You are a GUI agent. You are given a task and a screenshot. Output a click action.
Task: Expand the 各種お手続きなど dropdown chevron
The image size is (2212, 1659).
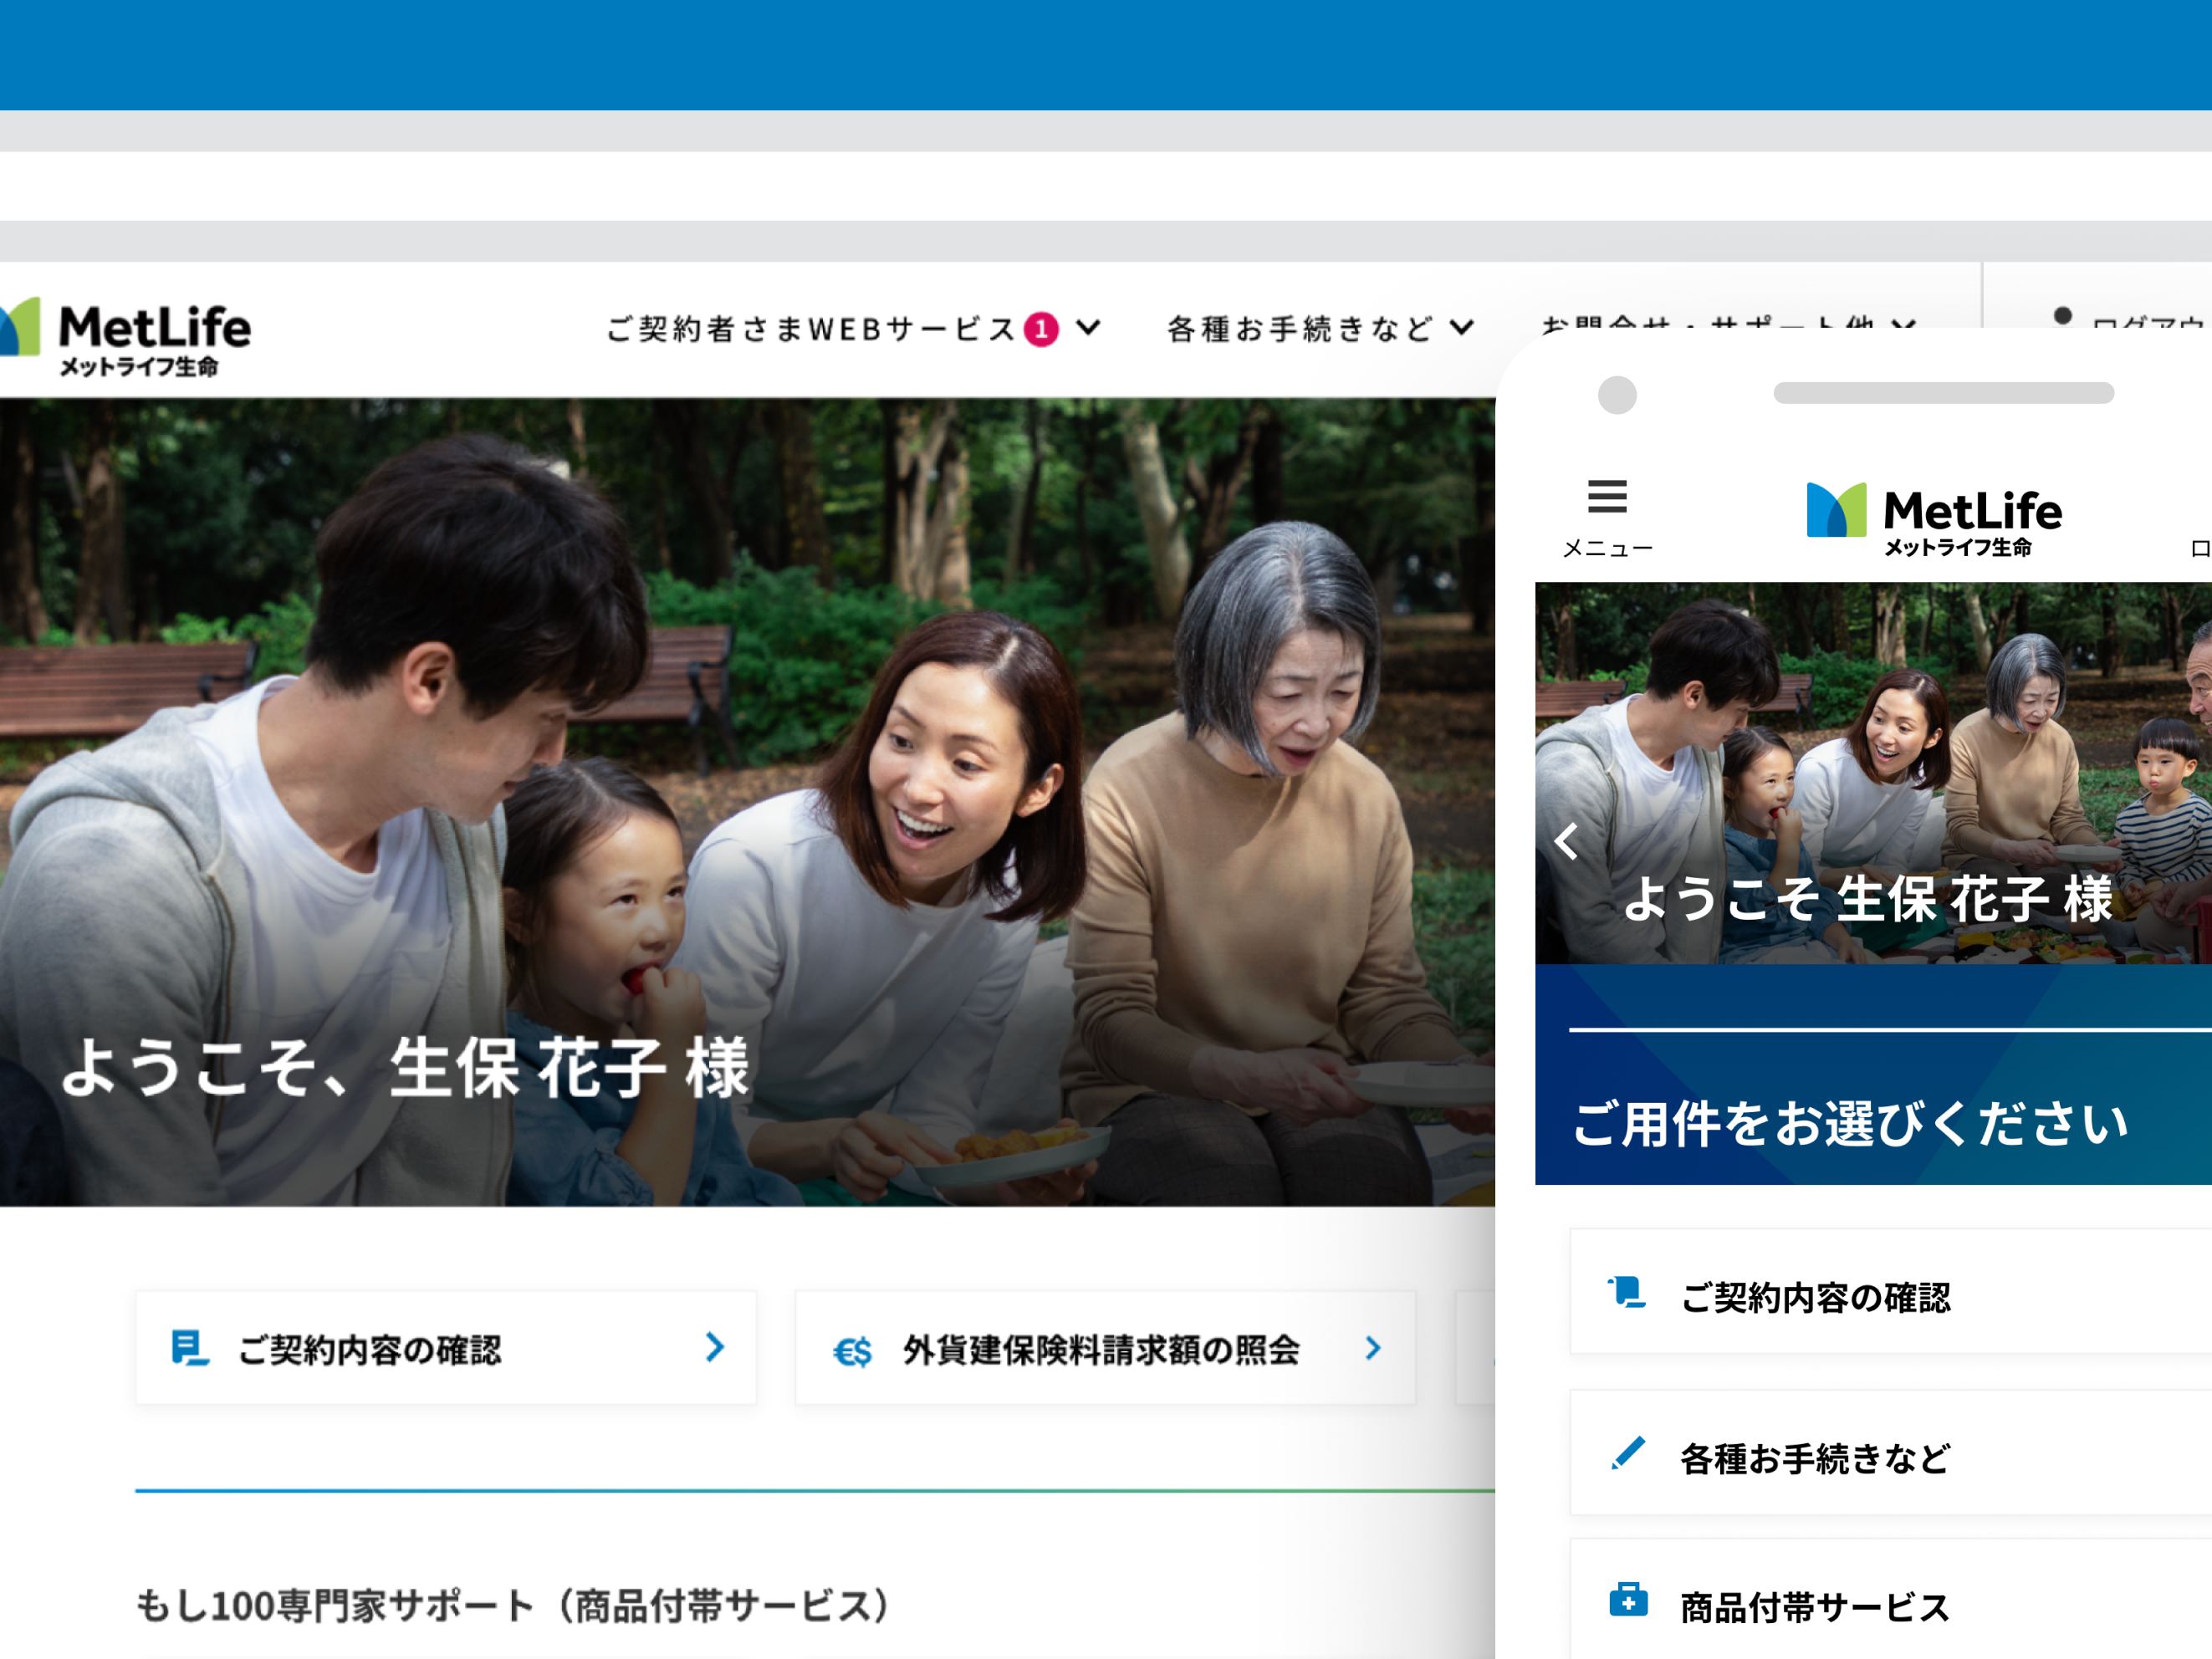pos(1462,327)
